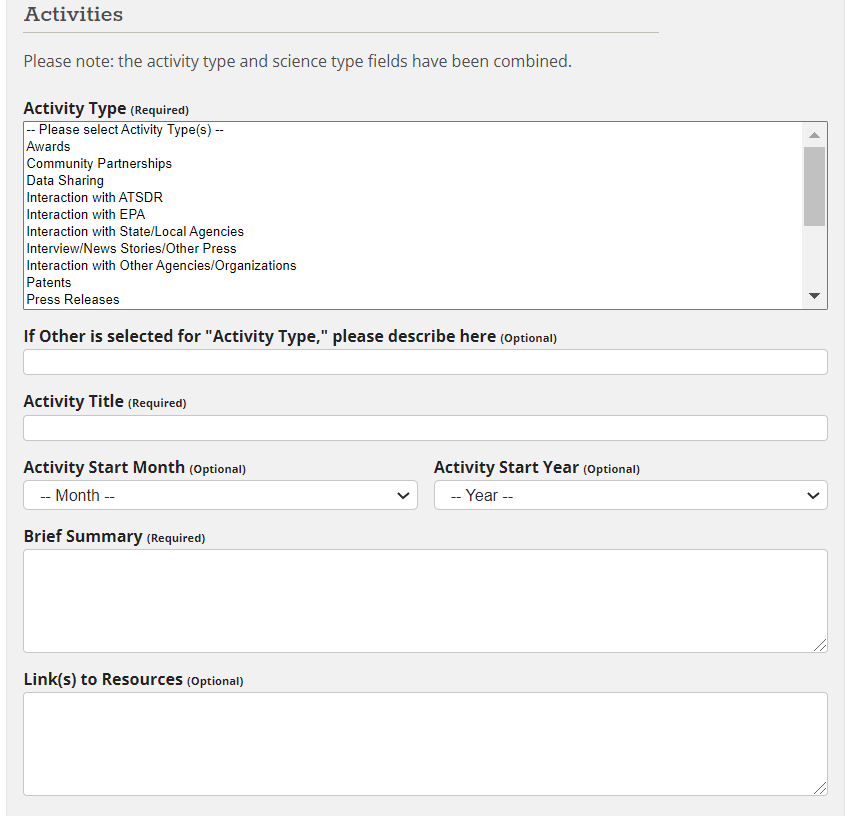Select Patents activity type
The width and height of the screenshot is (855, 816).
49,283
